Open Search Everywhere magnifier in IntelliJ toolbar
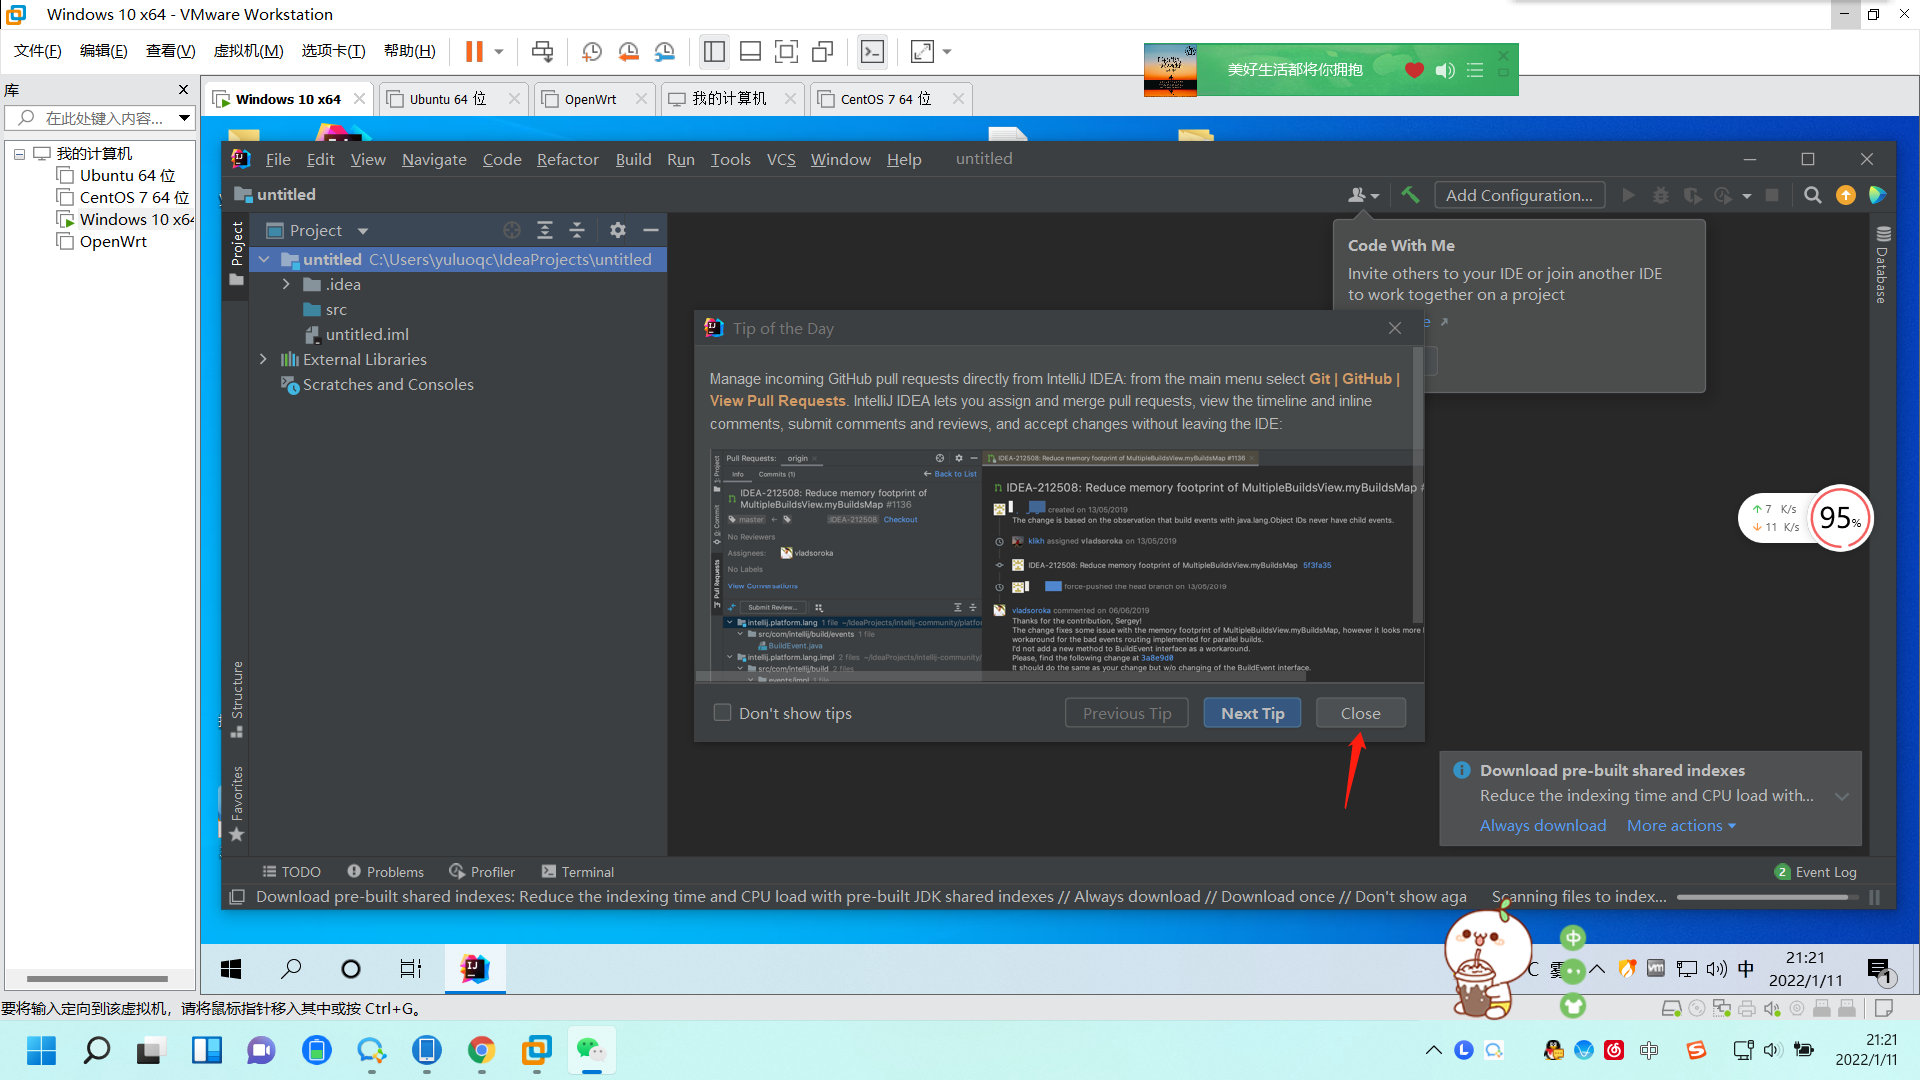 1812,195
